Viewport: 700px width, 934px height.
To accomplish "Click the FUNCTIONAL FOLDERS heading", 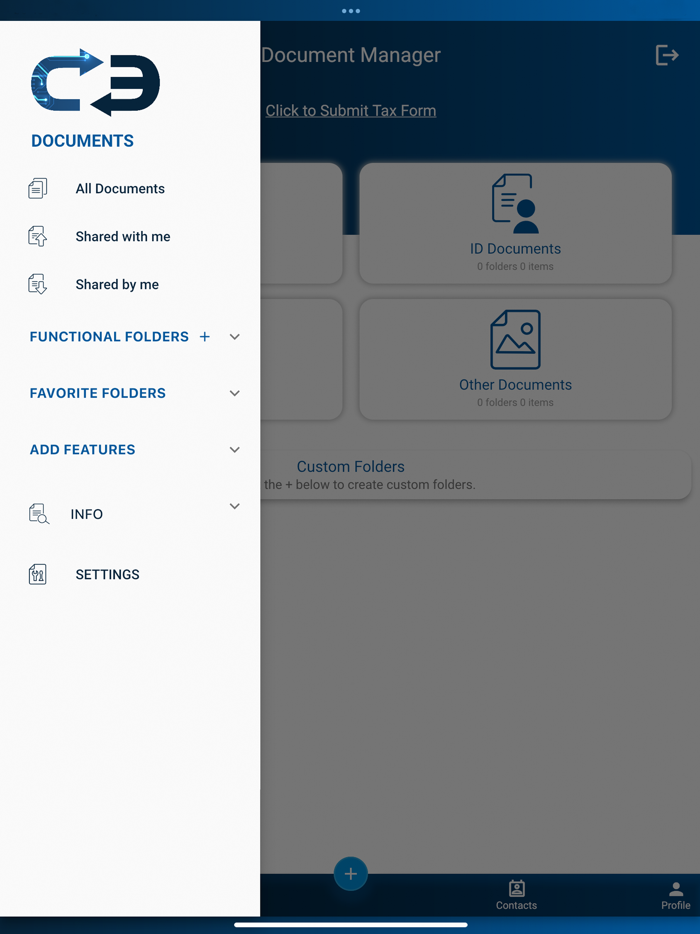I will pyautogui.click(x=109, y=337).
